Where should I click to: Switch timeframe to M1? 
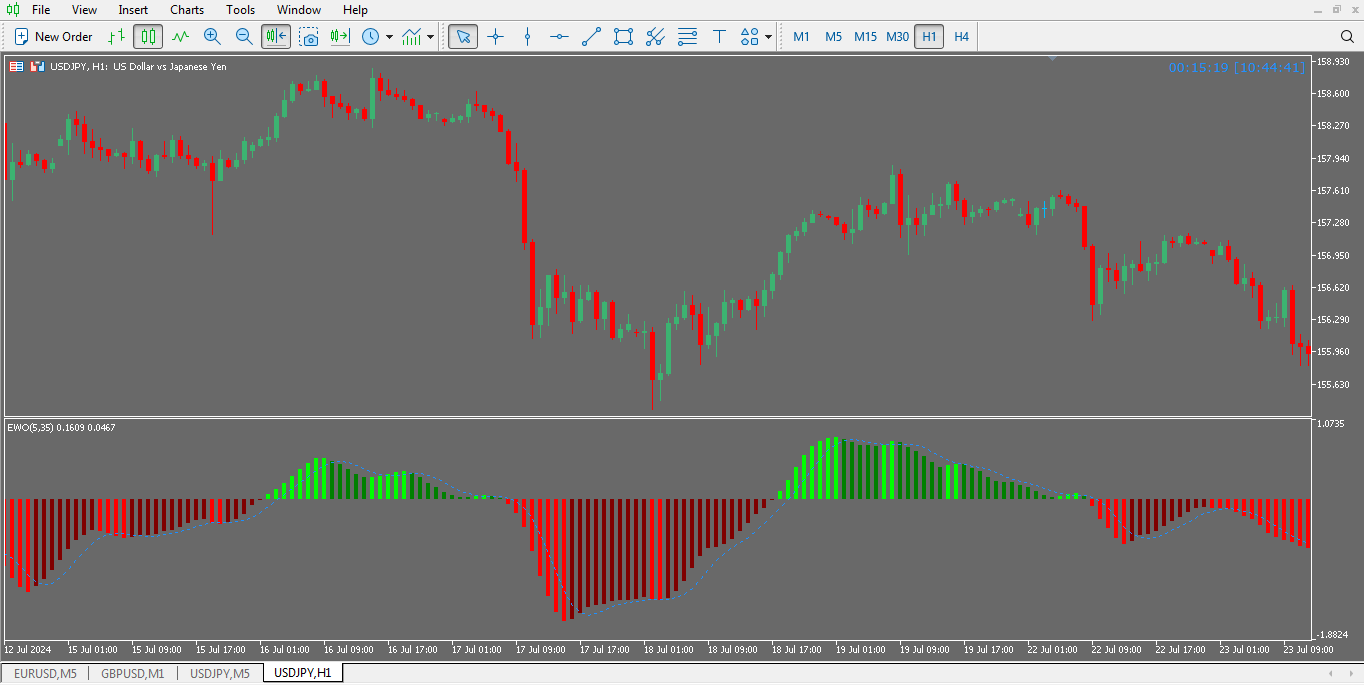click(801, 37)
